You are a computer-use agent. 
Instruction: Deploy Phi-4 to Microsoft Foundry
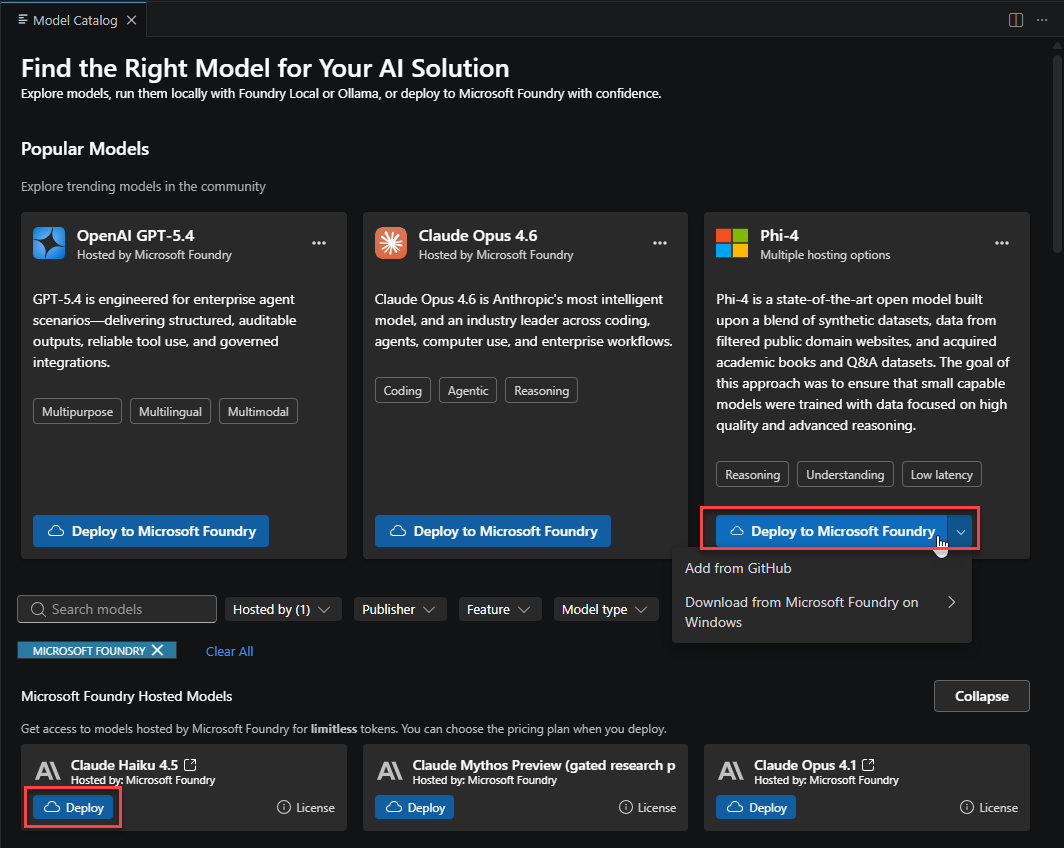pyautogui.click(x=831, y=531)
